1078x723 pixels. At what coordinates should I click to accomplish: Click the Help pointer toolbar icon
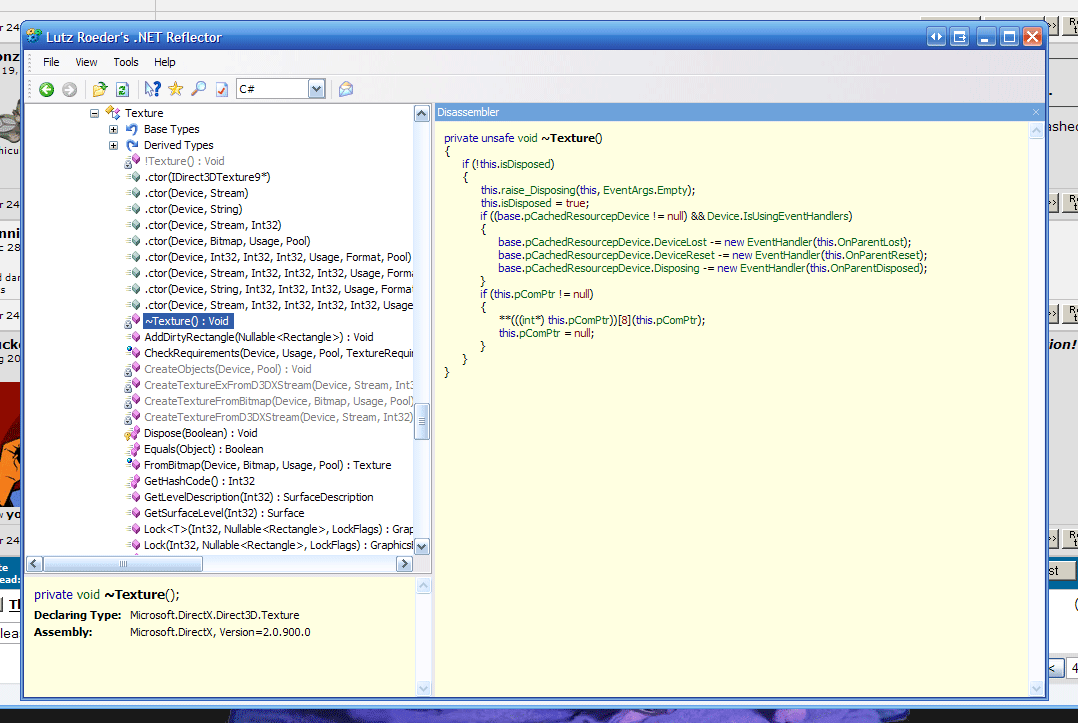153,89
